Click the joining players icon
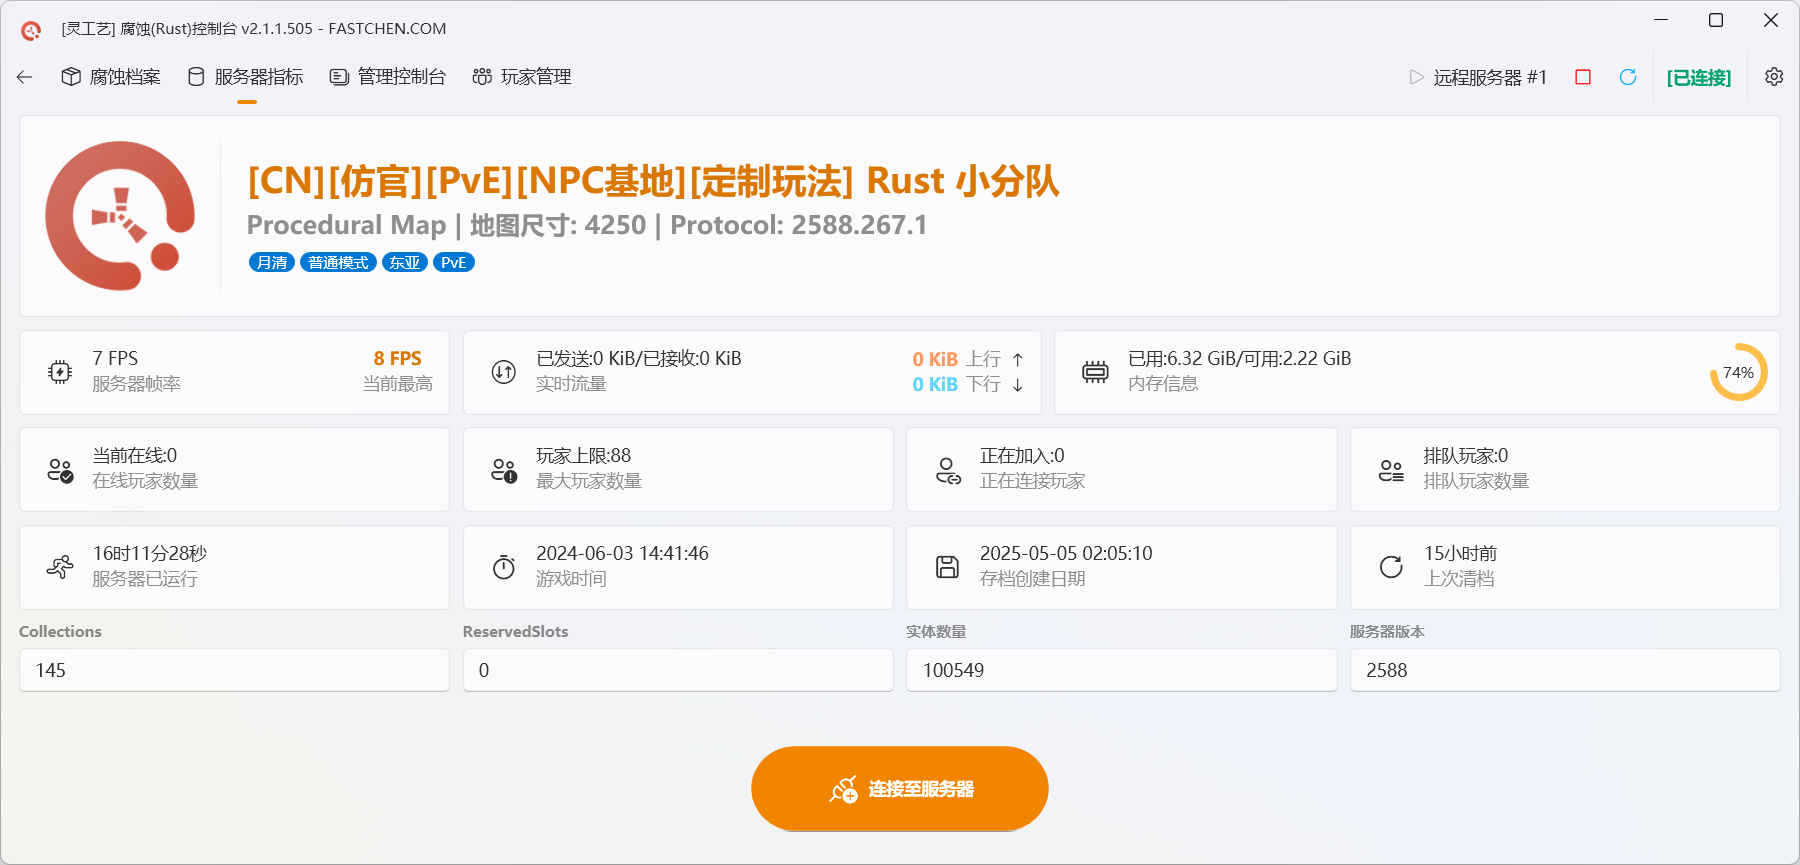This screenshot has height=865, width=1800. tap(948, 470)
